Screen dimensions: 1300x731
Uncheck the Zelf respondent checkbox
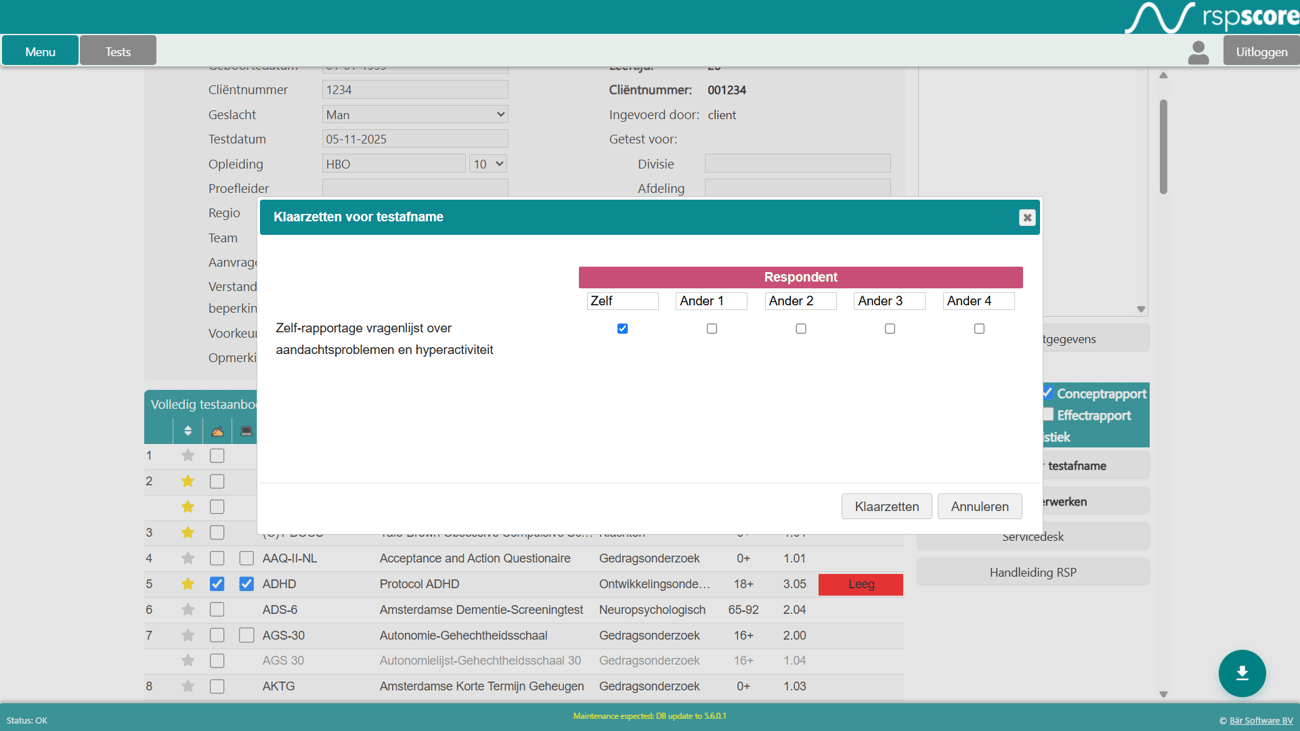(x=622, y=328)
